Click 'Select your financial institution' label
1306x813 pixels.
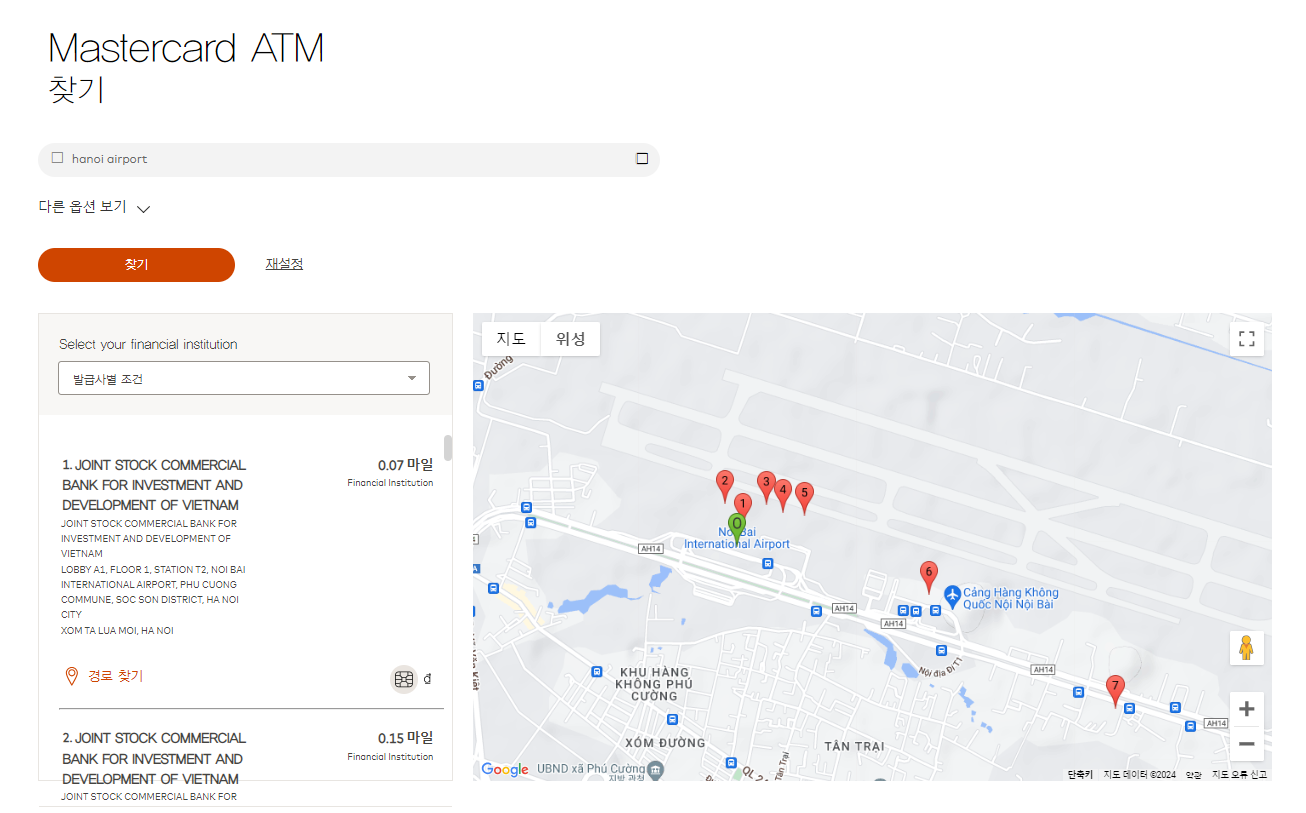[148, 344]
